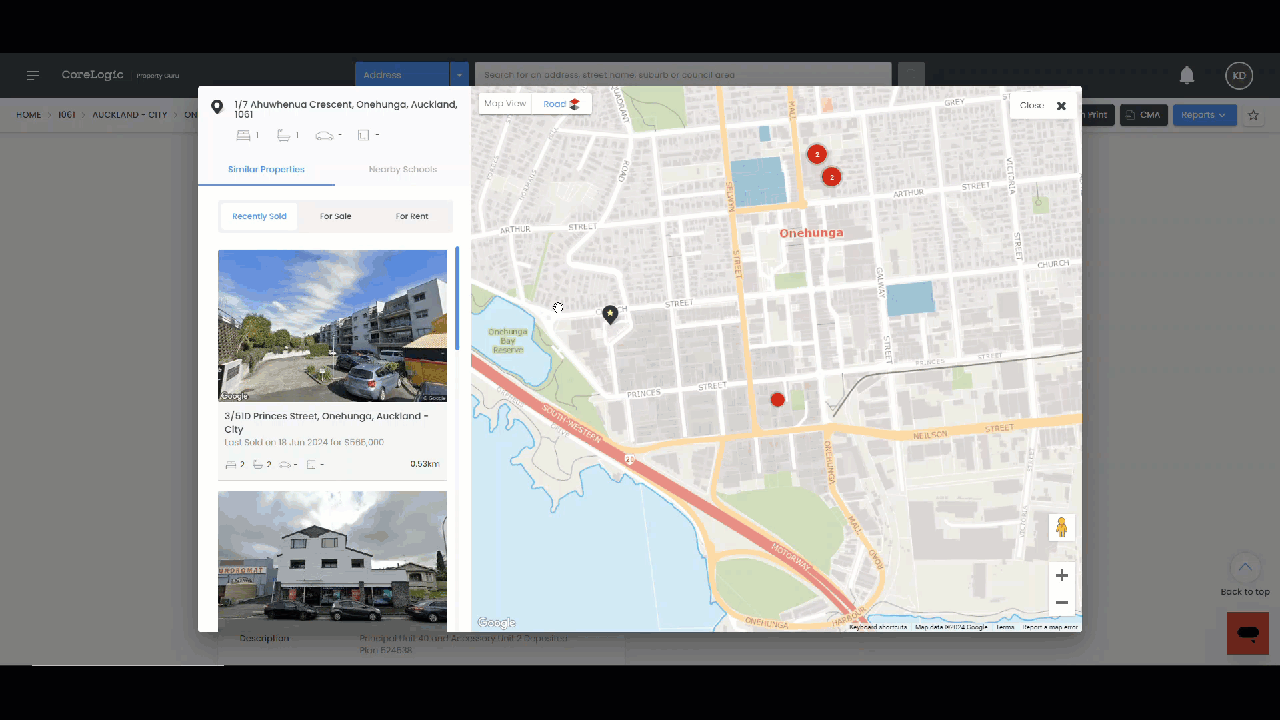This screenshot has width=1280, height=720.
Task: Click the 1/7 Ahuwhenua Crescent address heading
Action: [x=346, y=109]
